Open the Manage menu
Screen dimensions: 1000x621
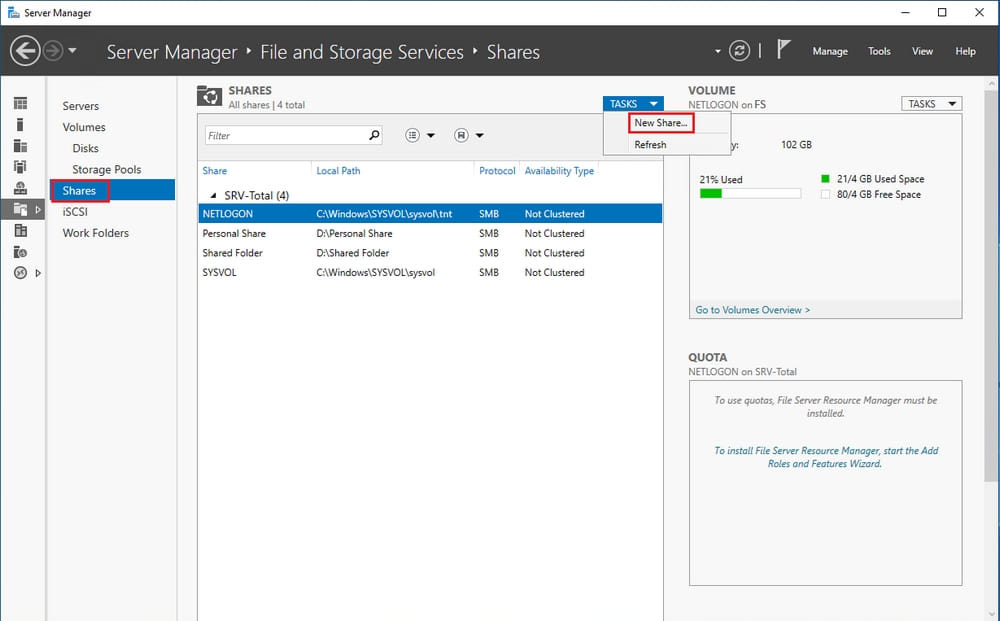(830, 51)
